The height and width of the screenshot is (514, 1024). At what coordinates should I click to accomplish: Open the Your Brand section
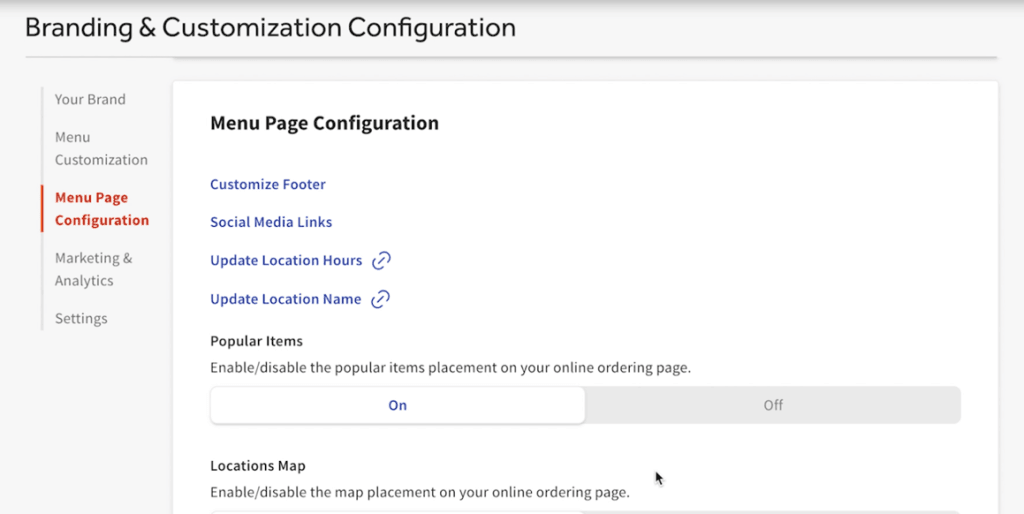tap(90, 99)
